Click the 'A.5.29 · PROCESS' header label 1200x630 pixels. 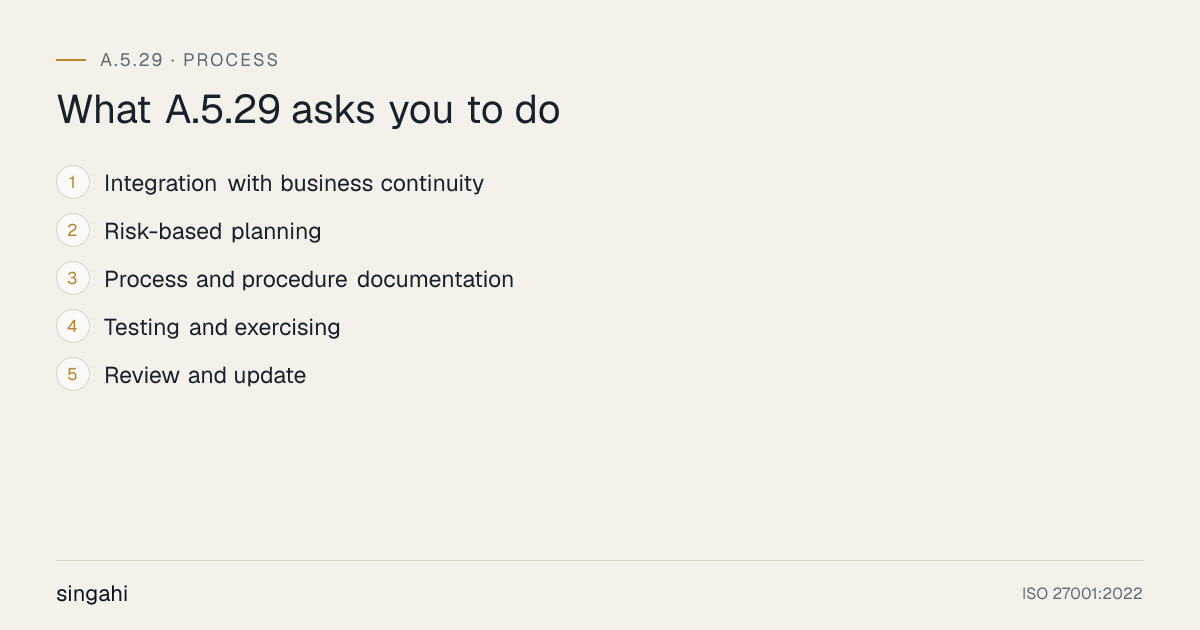190,60
